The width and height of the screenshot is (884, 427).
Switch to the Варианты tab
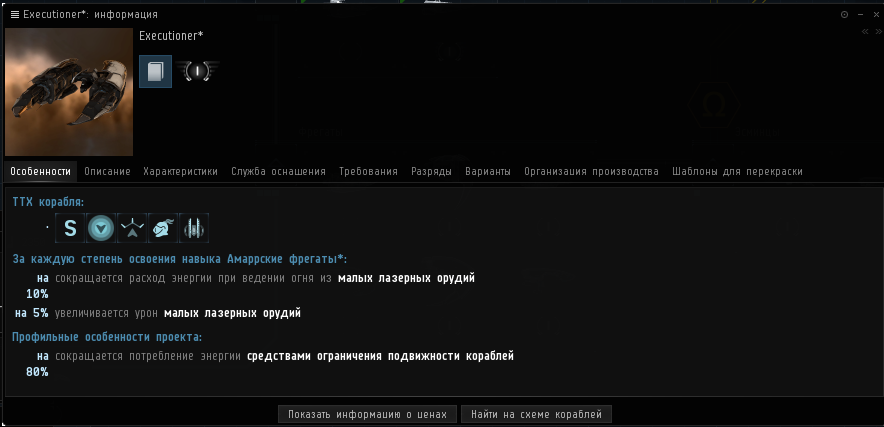click(x=488, y=172)
